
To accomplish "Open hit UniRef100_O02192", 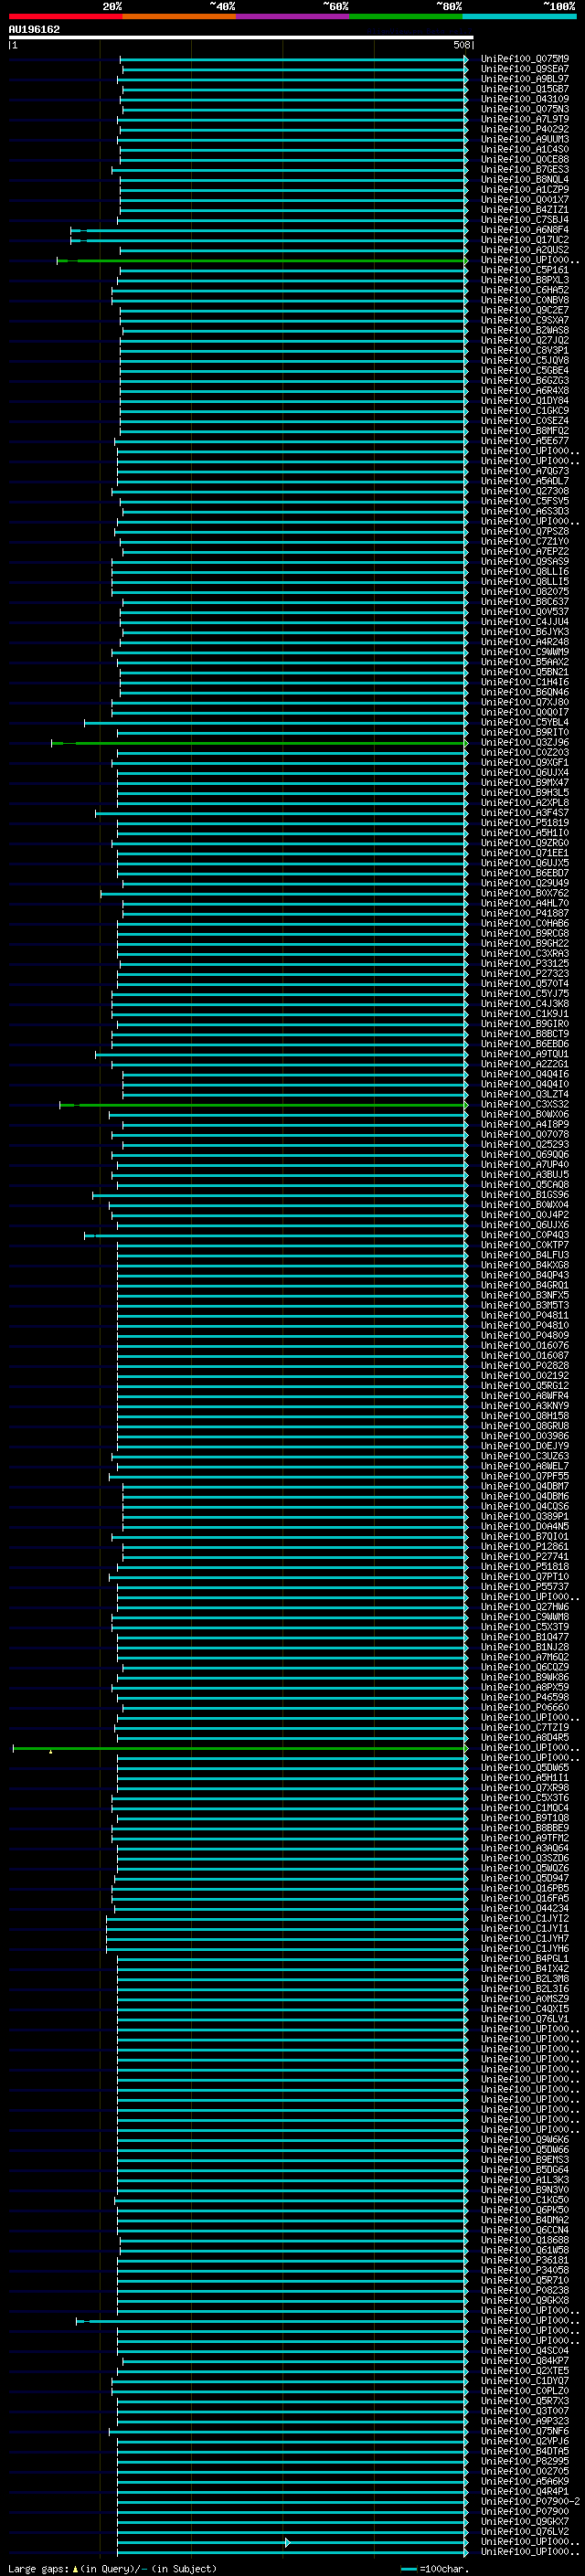I will click(x=525, y=1376).
